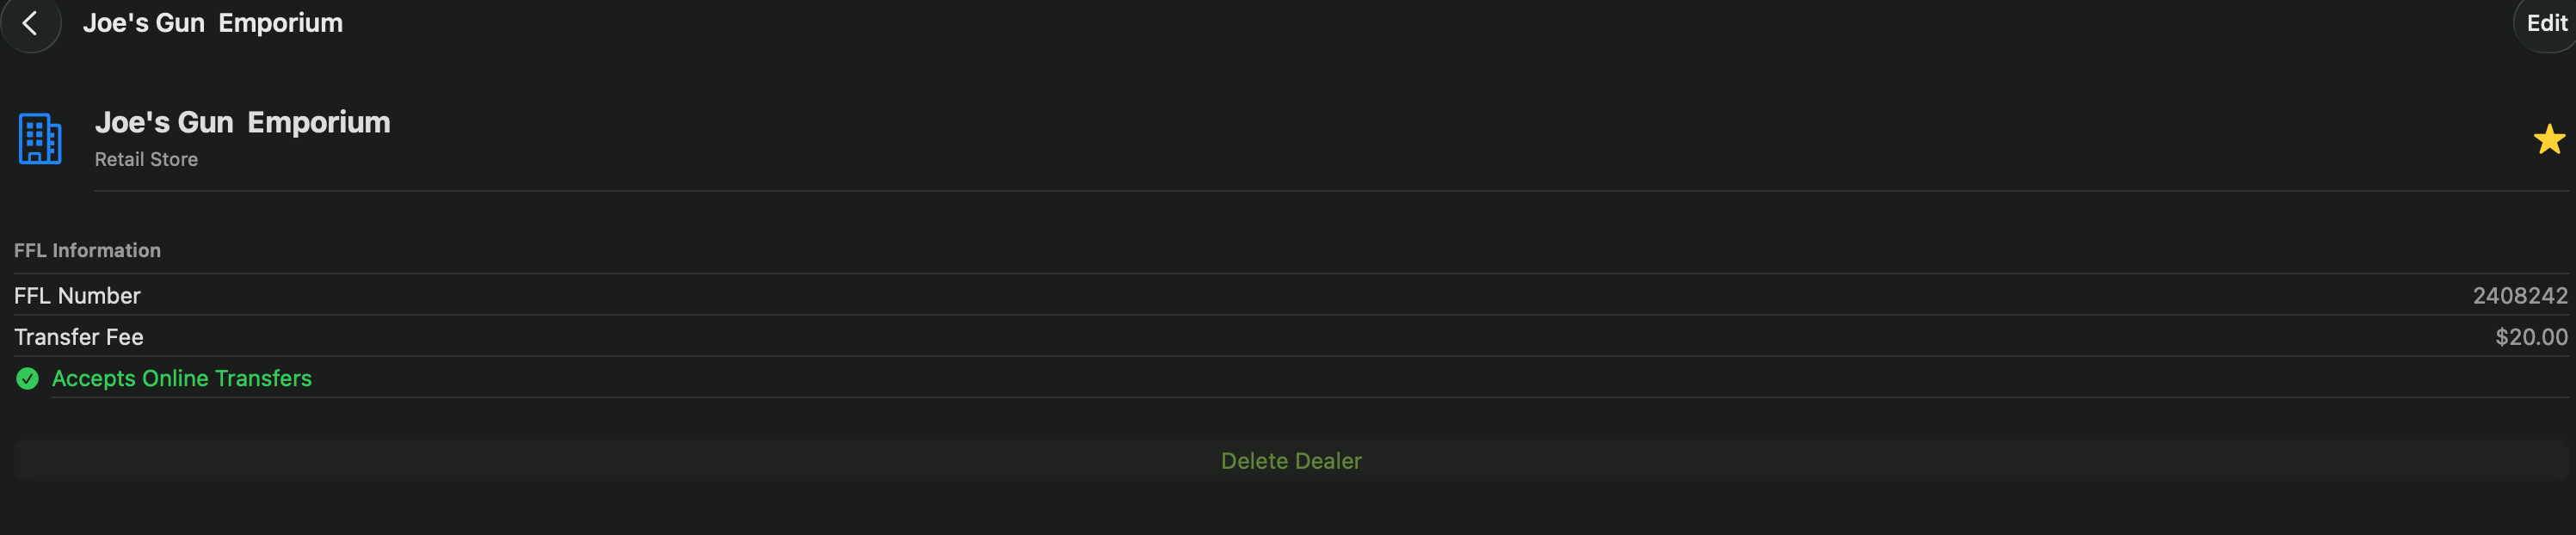Image resolution: width=2576 pixels, height=535 pixels.
Task: Click the middle of the Transfer Fee row
Action: pos(1290,337)
